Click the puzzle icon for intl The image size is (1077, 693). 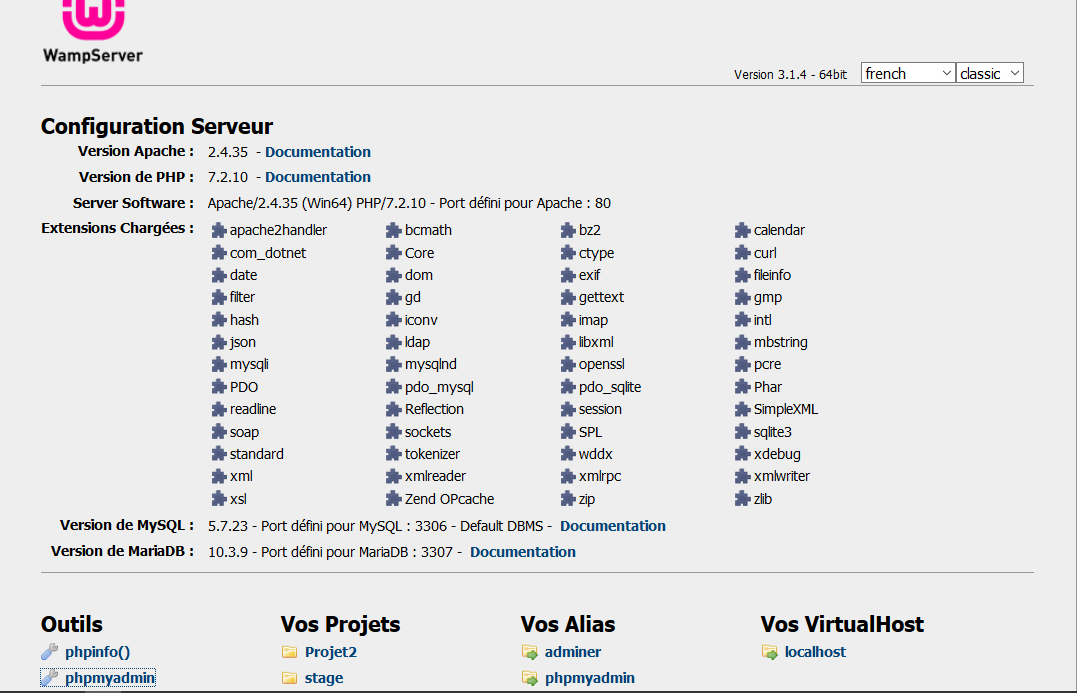coord(742,320)
